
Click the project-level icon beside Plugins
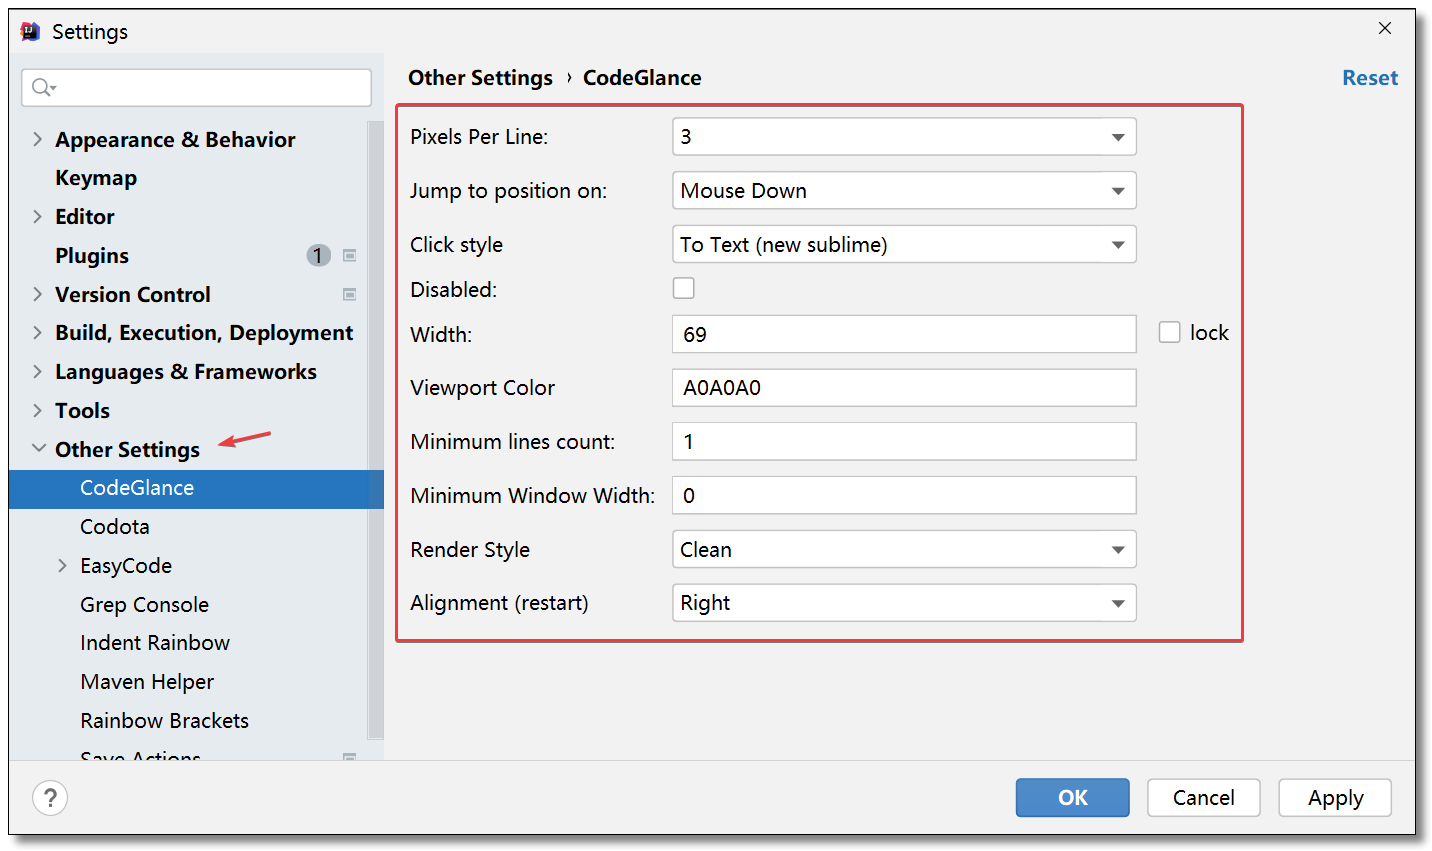click(x=350, y=256)
